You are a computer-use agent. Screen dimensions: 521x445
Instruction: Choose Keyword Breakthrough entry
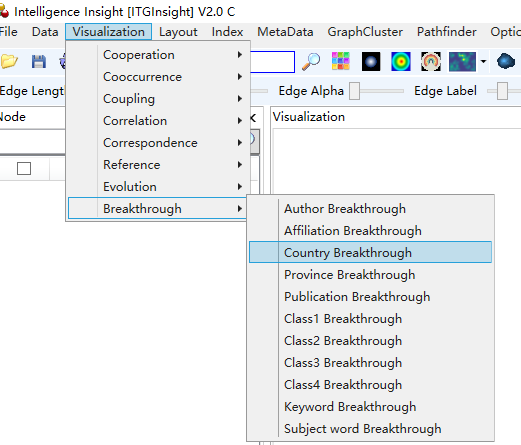point(370,406)
